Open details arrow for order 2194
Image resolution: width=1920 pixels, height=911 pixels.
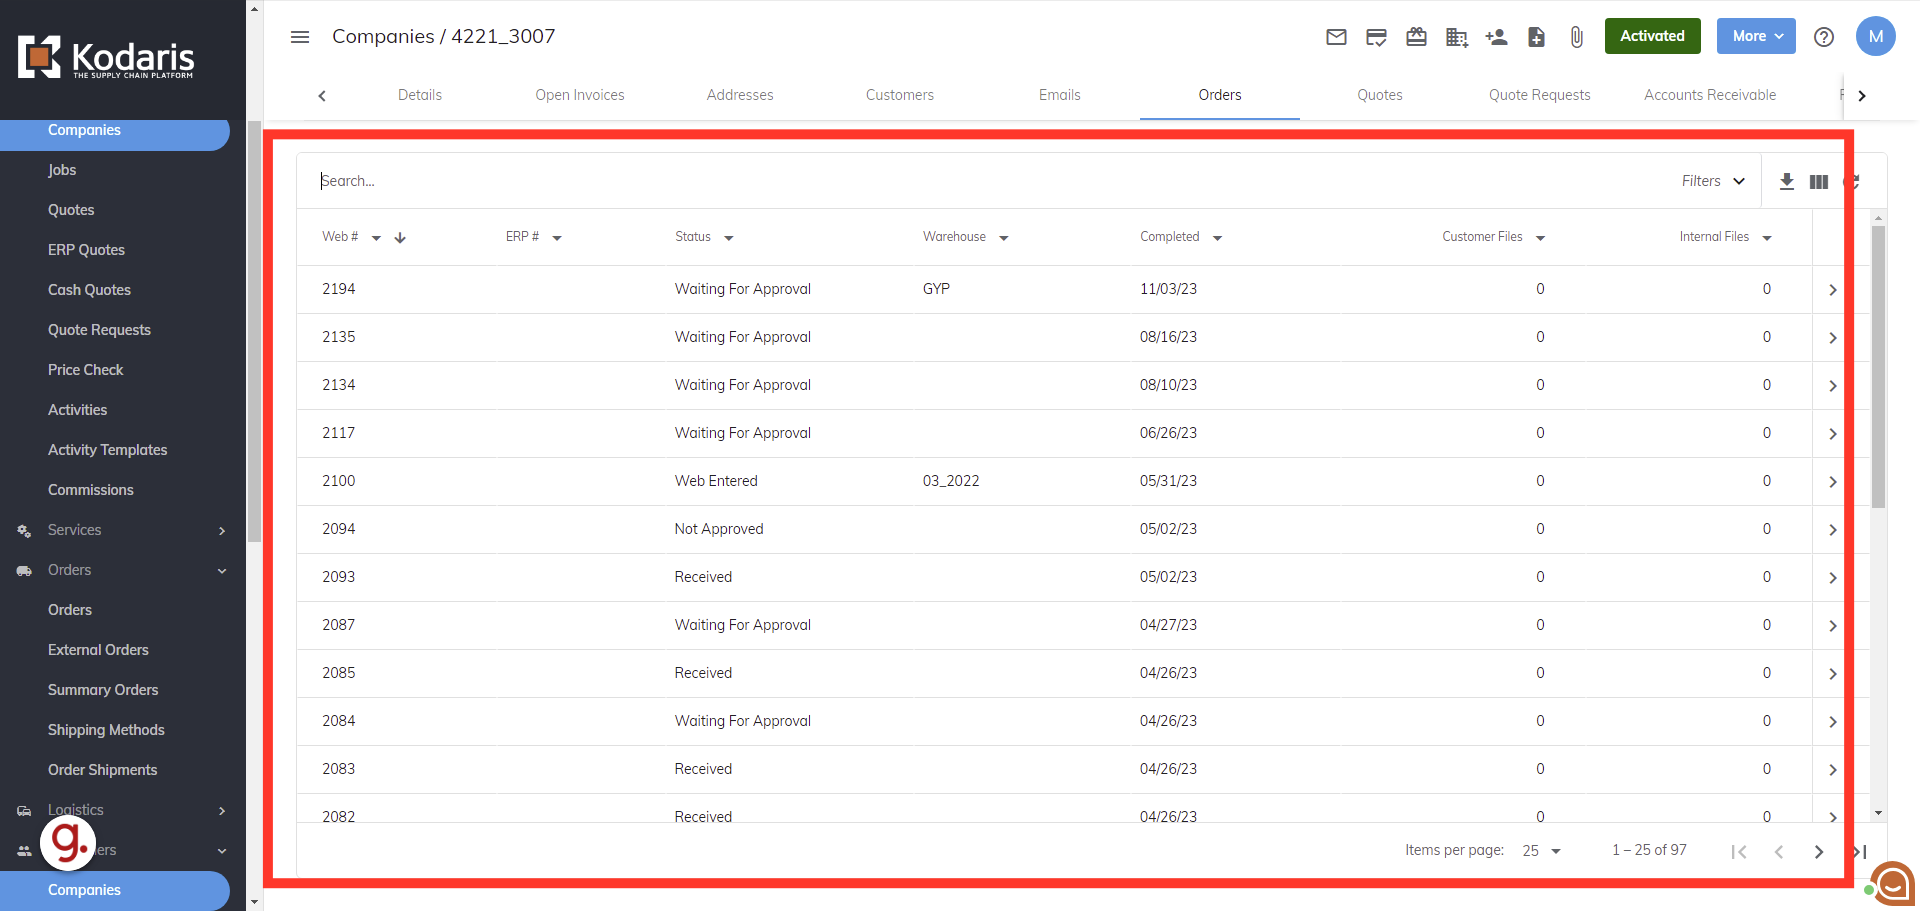tap(1832, 290)
